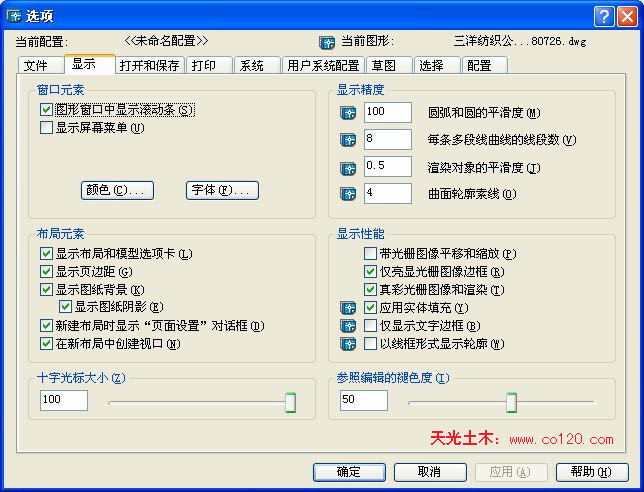Image resolution: width=644 pixels, height=492 pixels.
Task: Click the drawing icon next to 当前图形
Action: click(x=327, y=42)
